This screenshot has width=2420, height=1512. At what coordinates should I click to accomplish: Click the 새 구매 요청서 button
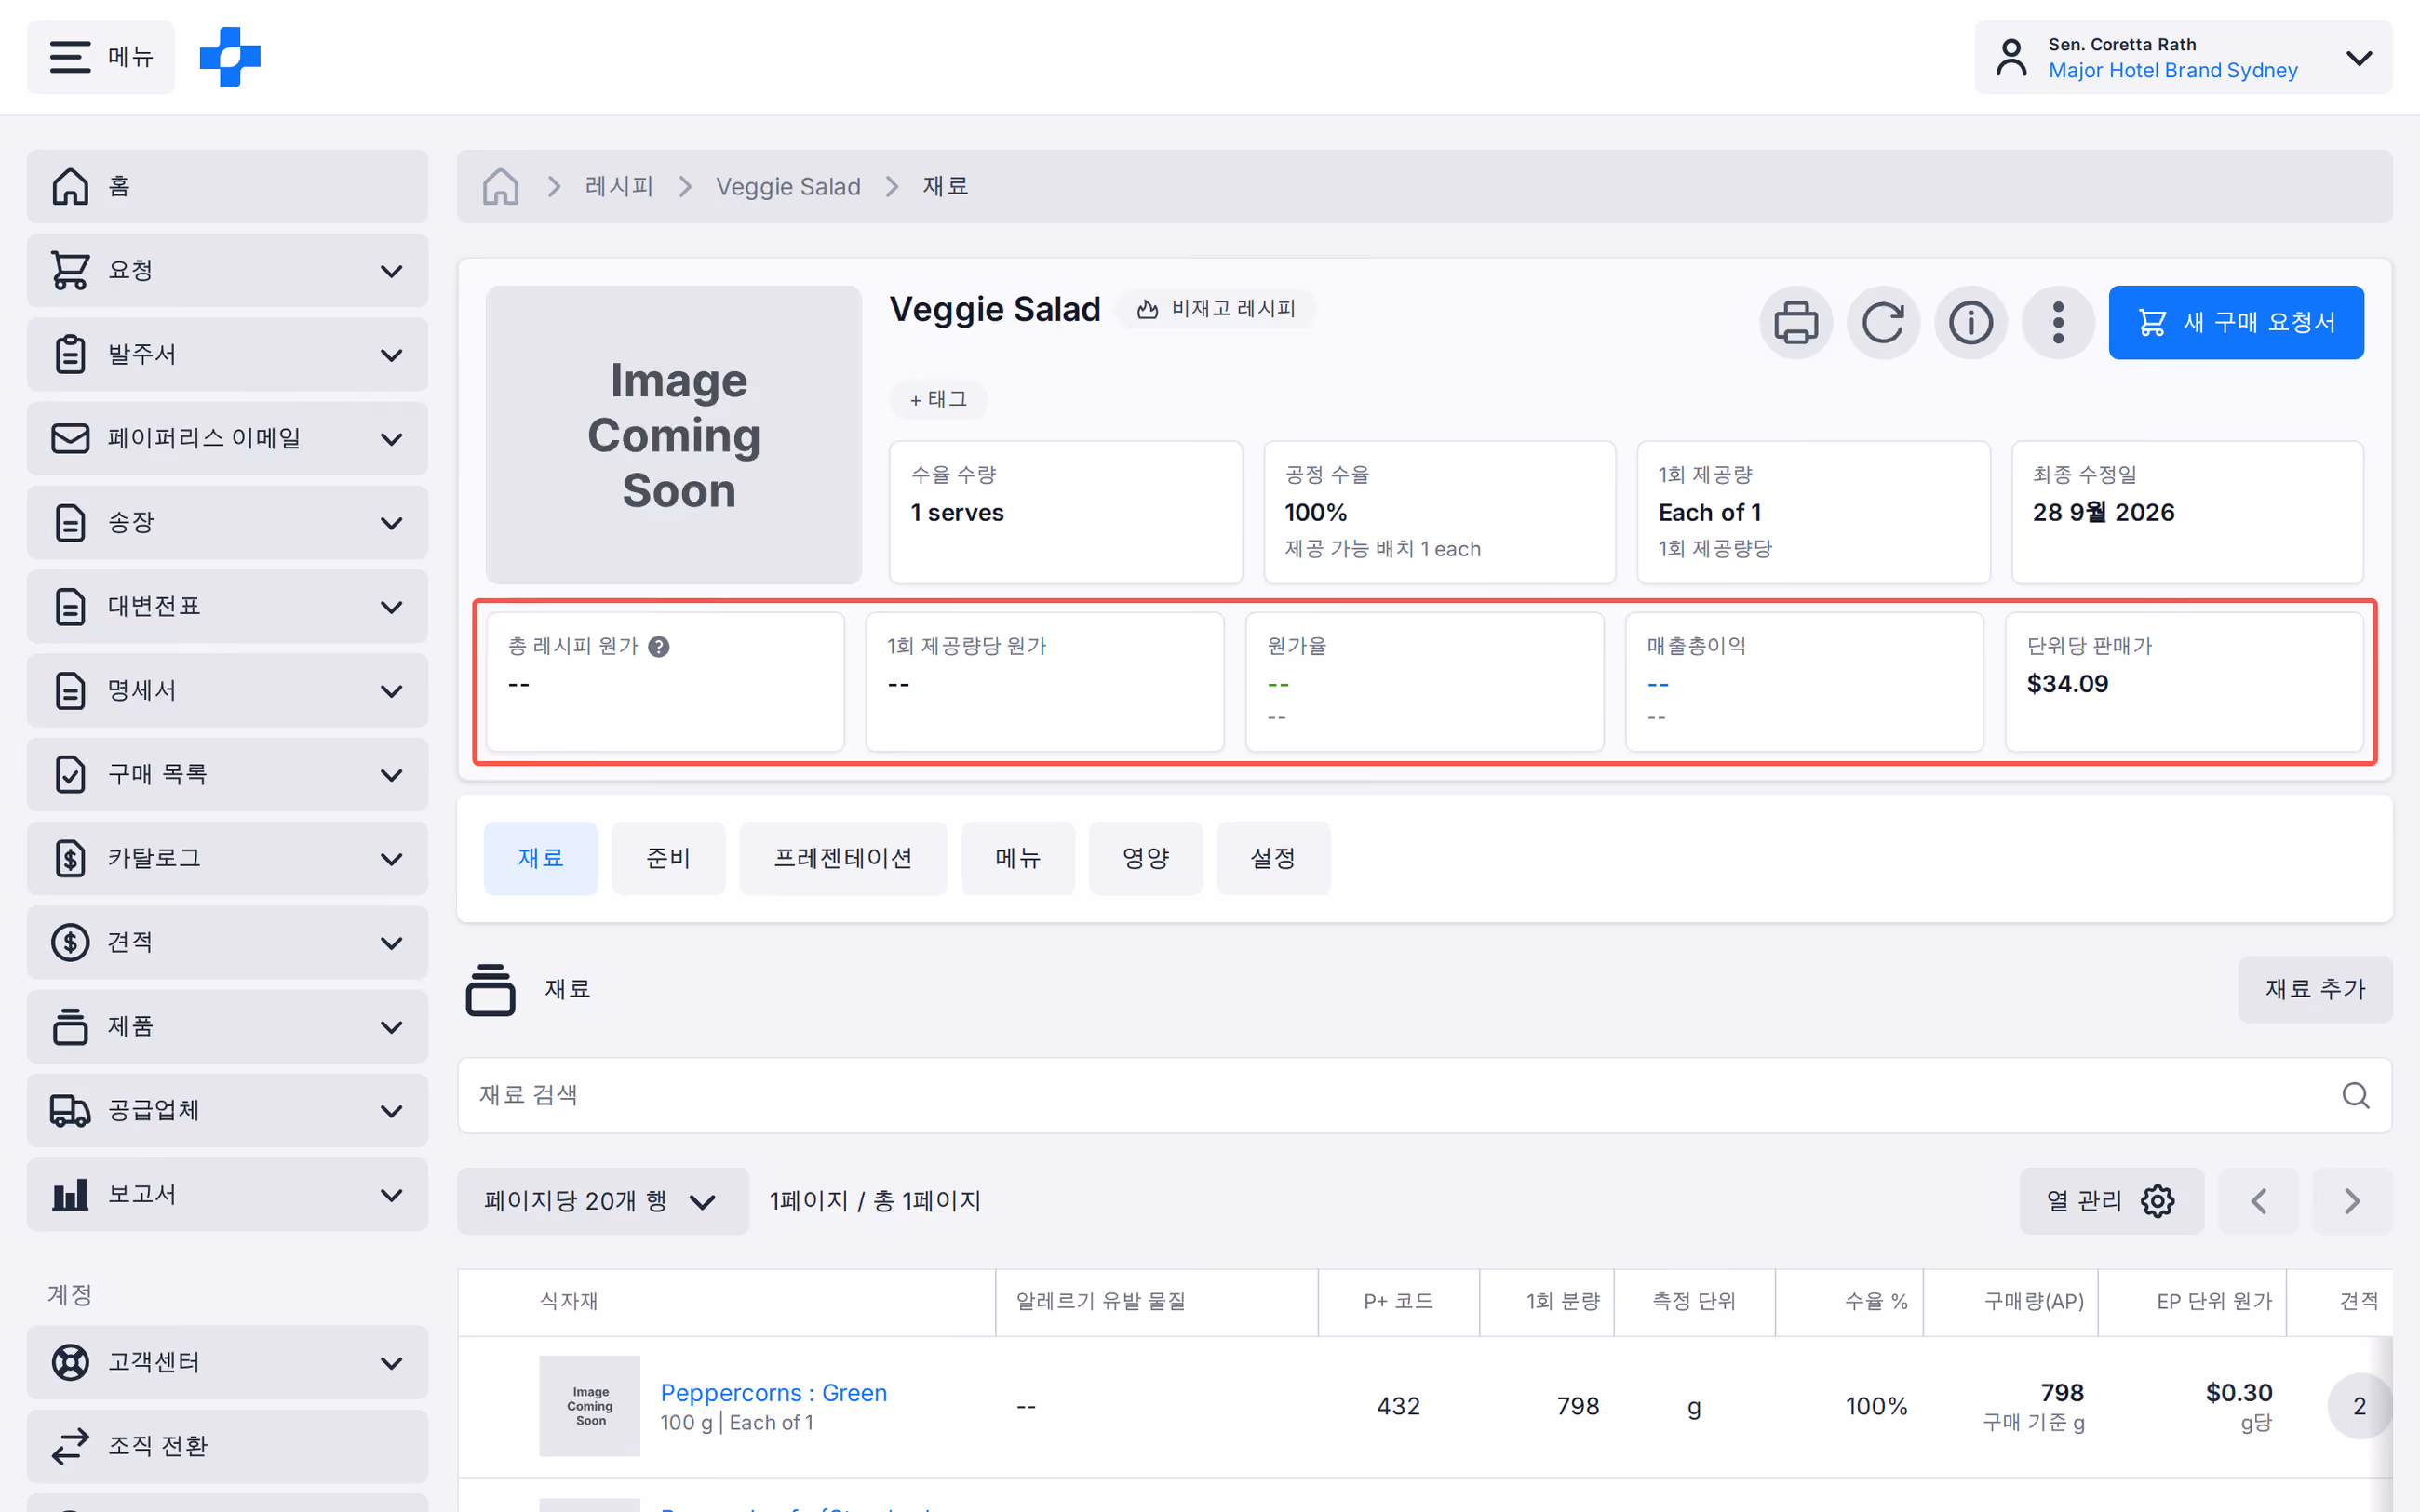pos(2236,322)
